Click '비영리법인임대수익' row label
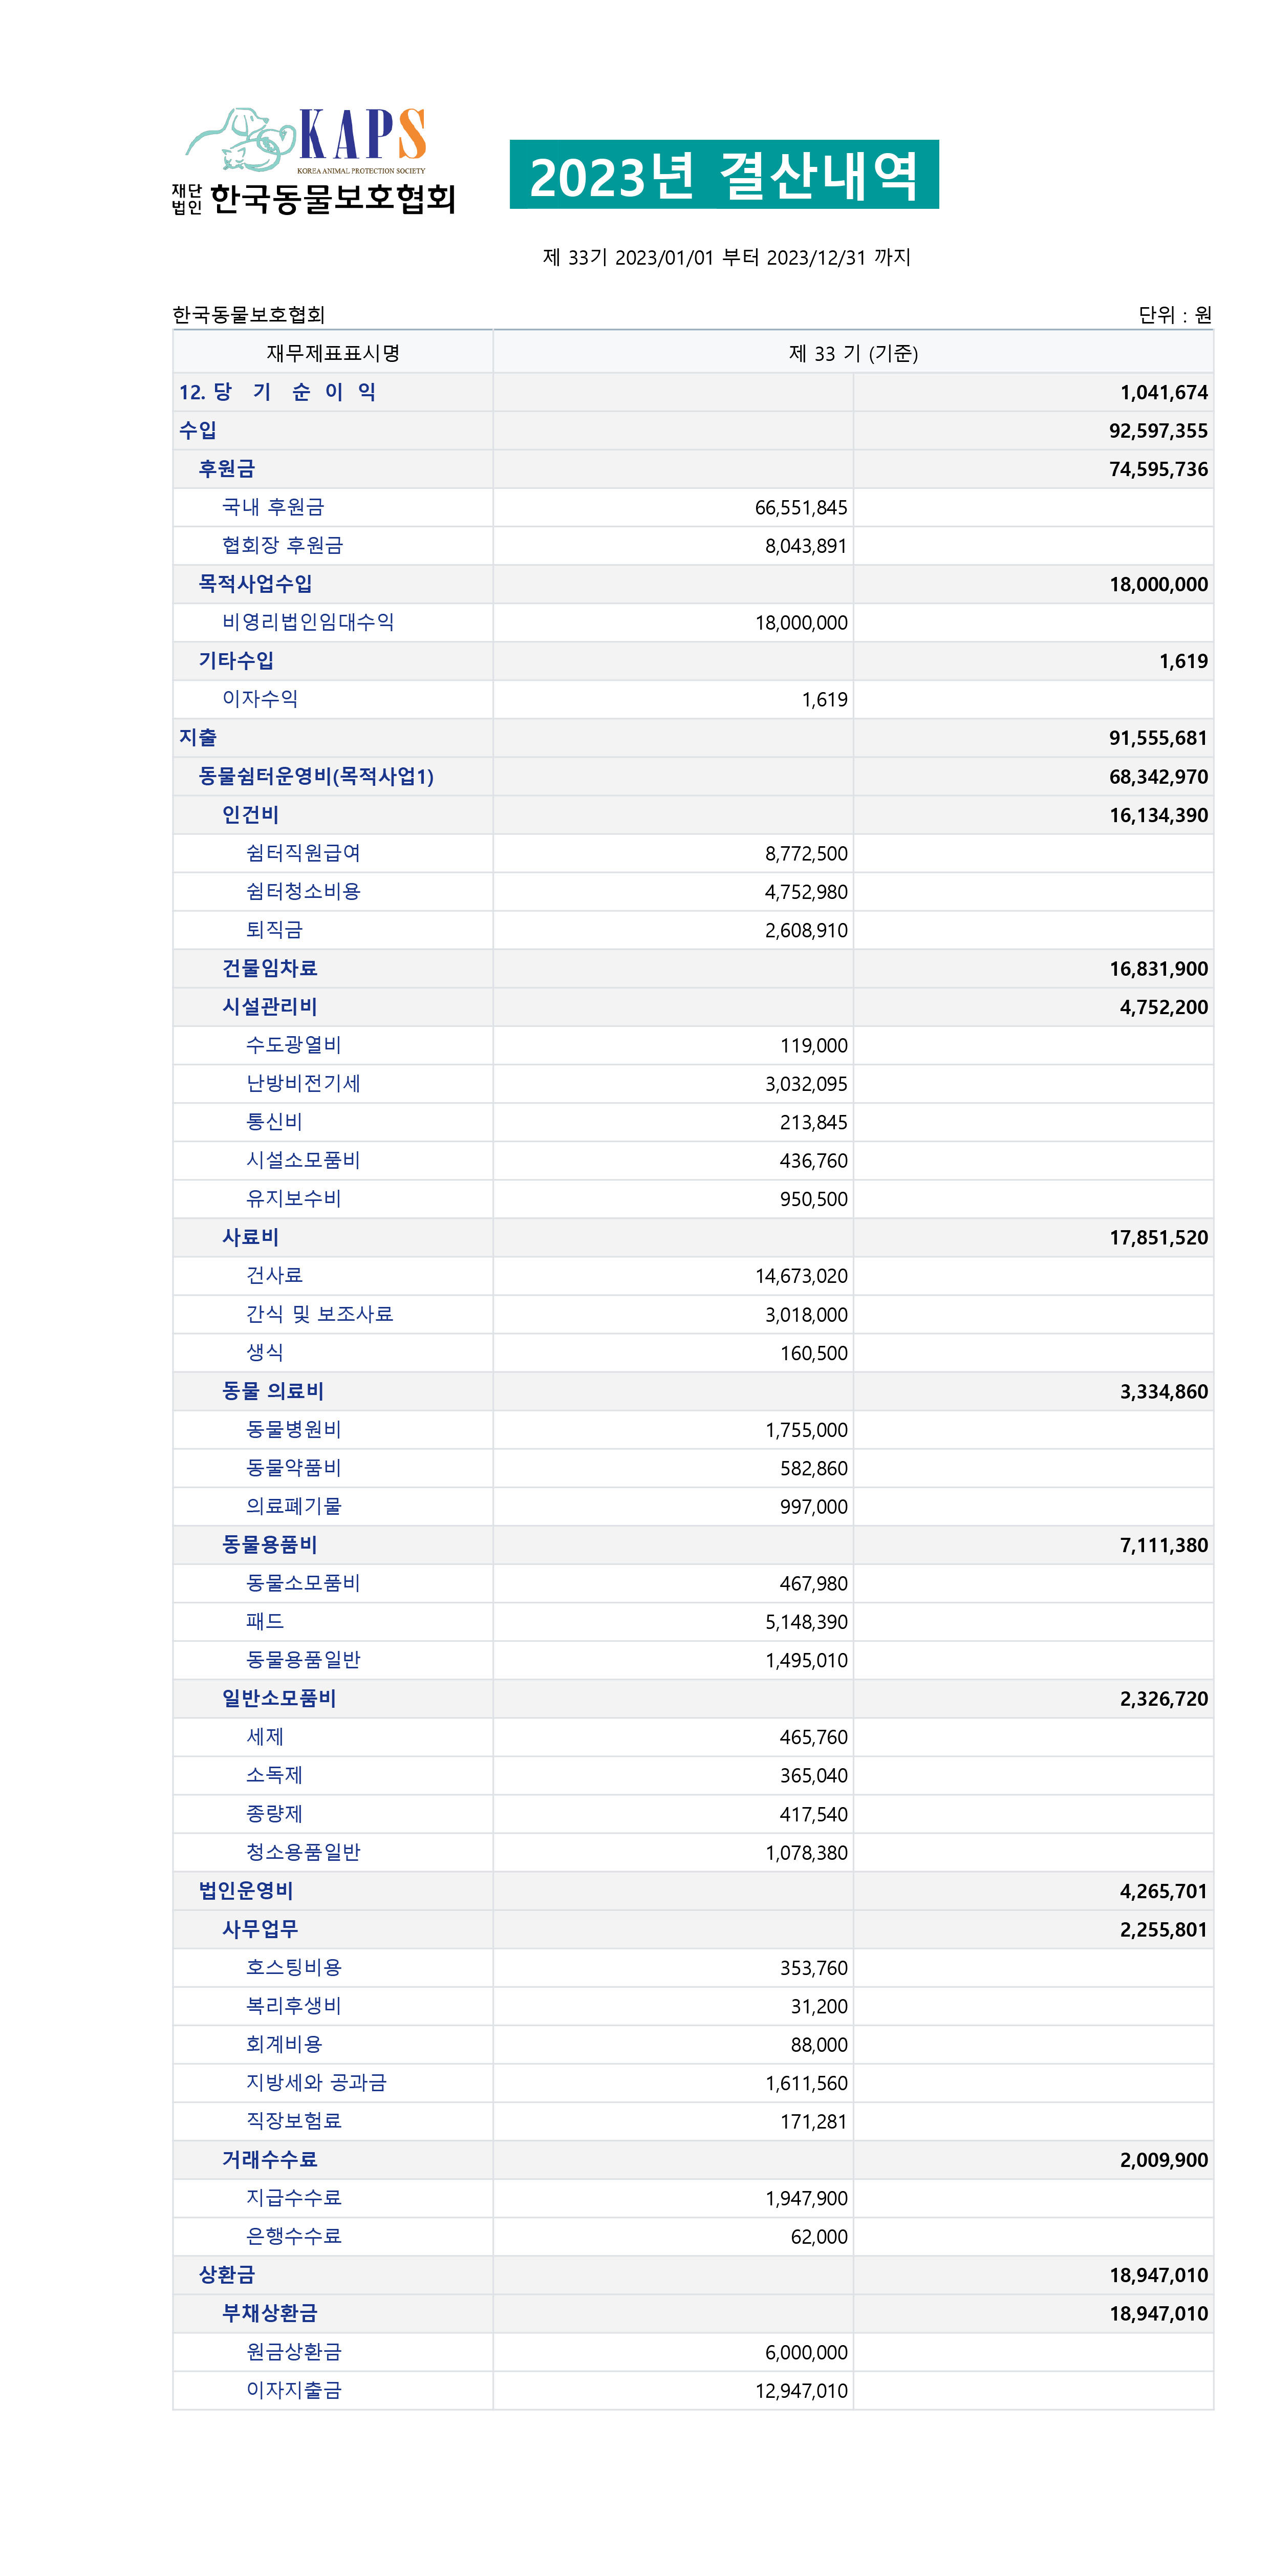 click(x=308, y=622)
